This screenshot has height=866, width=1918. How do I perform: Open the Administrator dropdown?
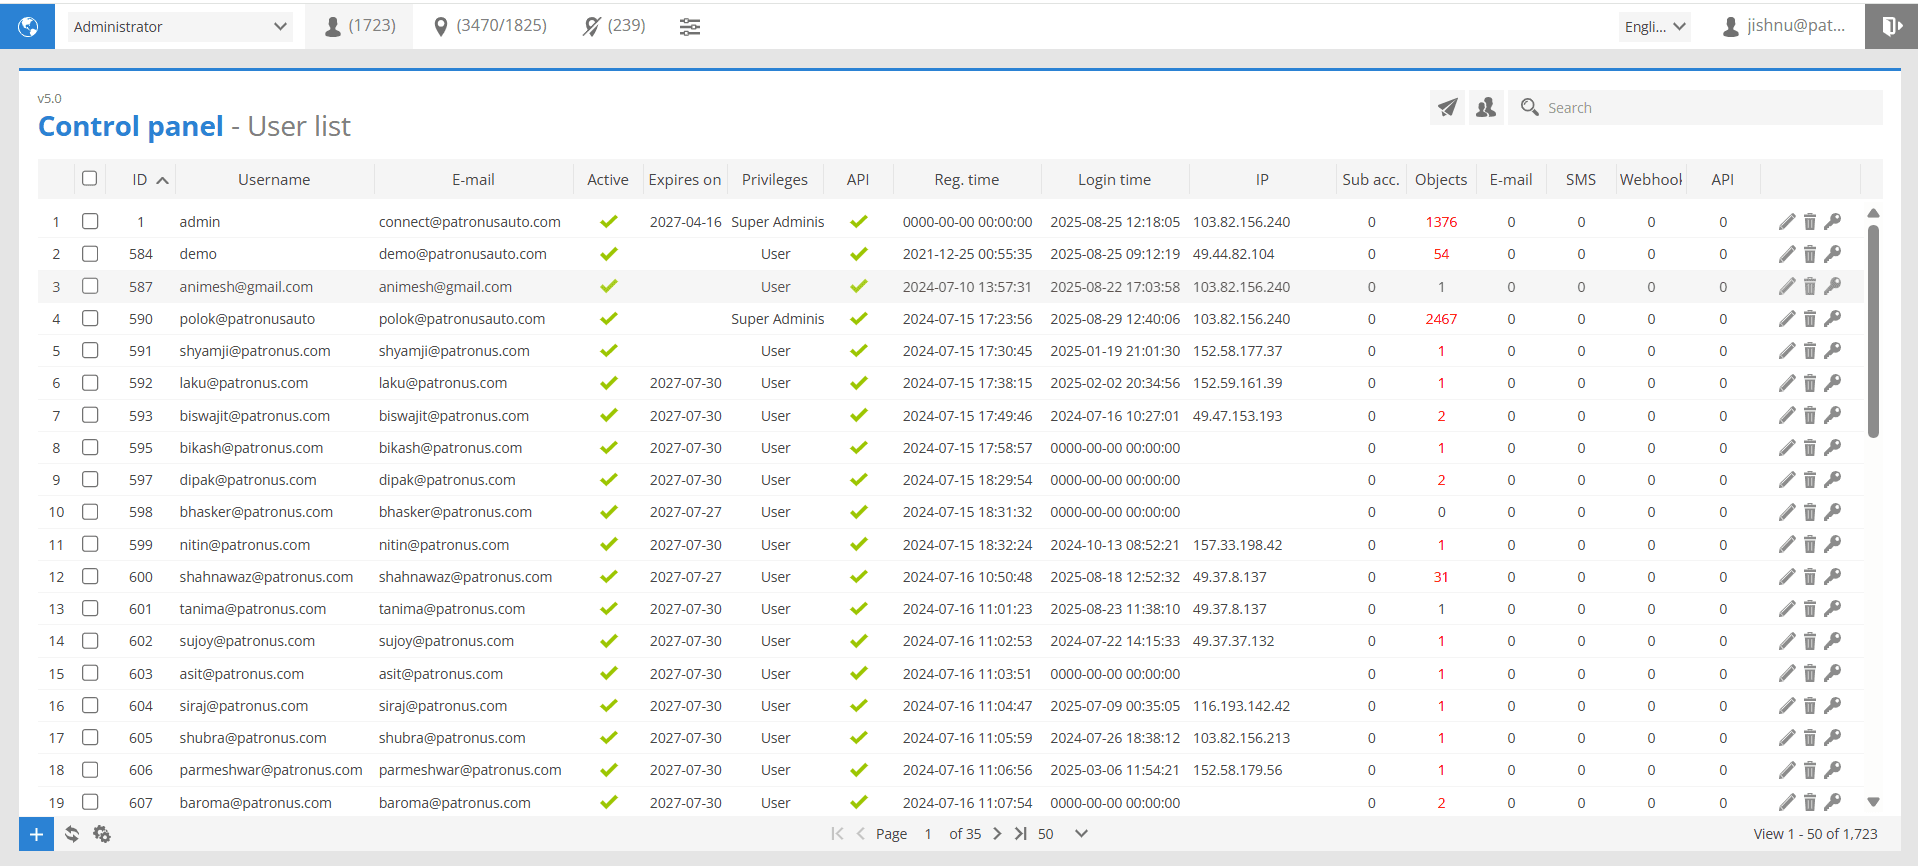pyautogui.click(x=180, y=27)
